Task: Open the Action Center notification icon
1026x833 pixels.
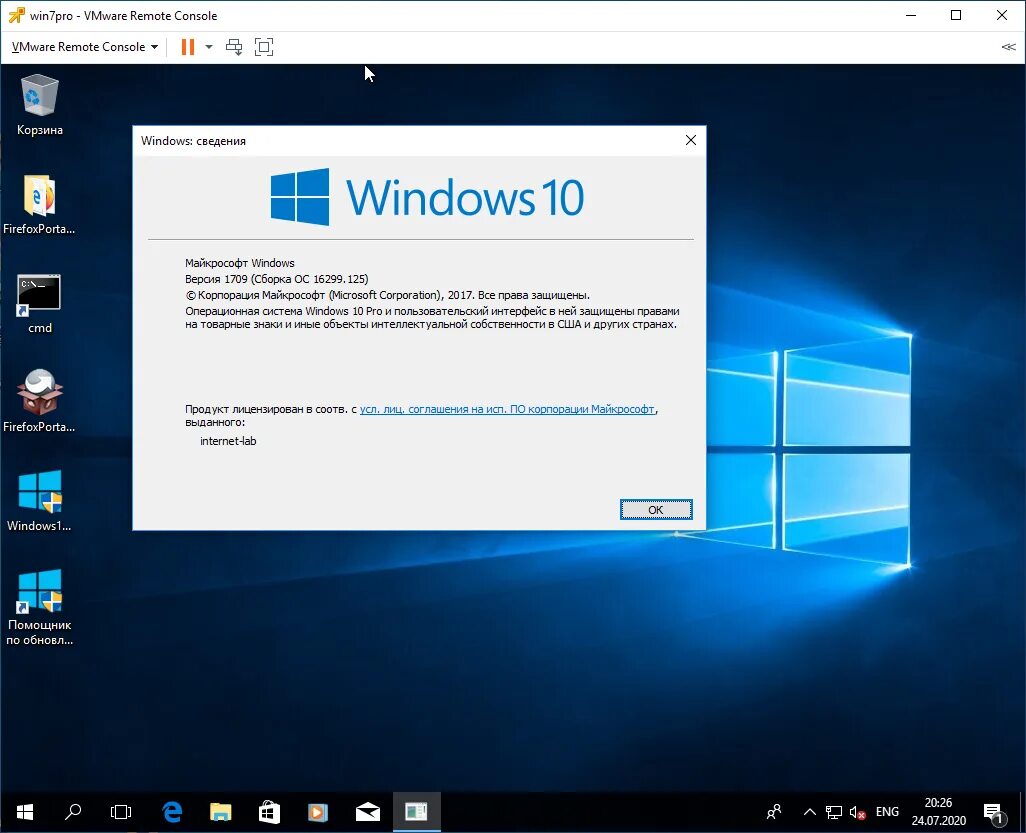Action: coord(995,813)
